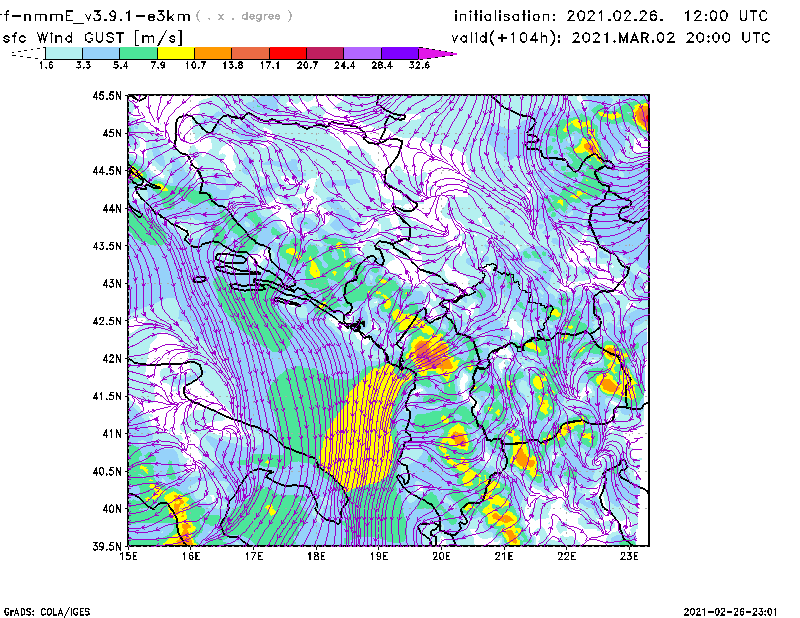Click the 43.5N latitude label
The image size is (800, 618).
pyautogui.click(x=107, y=245)
